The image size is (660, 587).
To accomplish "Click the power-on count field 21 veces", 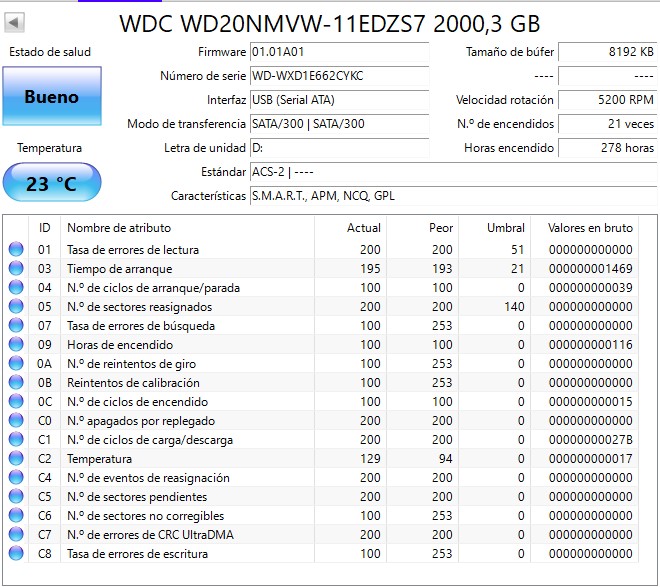I will [x=607, y=124].
